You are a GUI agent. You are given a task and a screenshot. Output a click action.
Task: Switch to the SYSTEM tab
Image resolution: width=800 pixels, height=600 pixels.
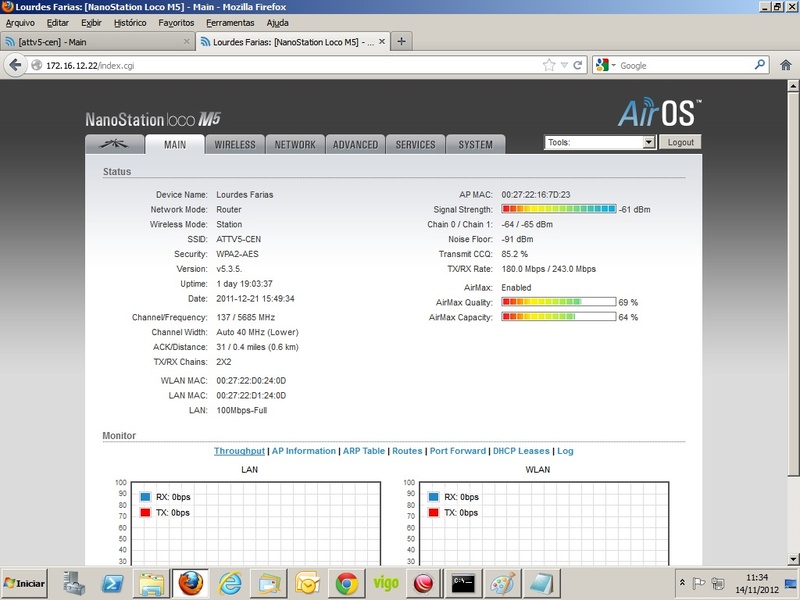(476, 144)
